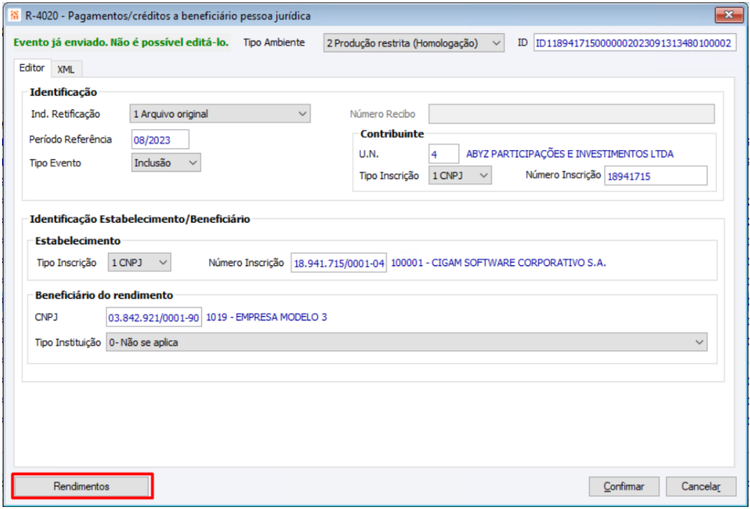The width and height of the screenshot is (750, 509).
Task: Click the Rendimentos button
Action: pyautogui.click(x=81, y=487)
